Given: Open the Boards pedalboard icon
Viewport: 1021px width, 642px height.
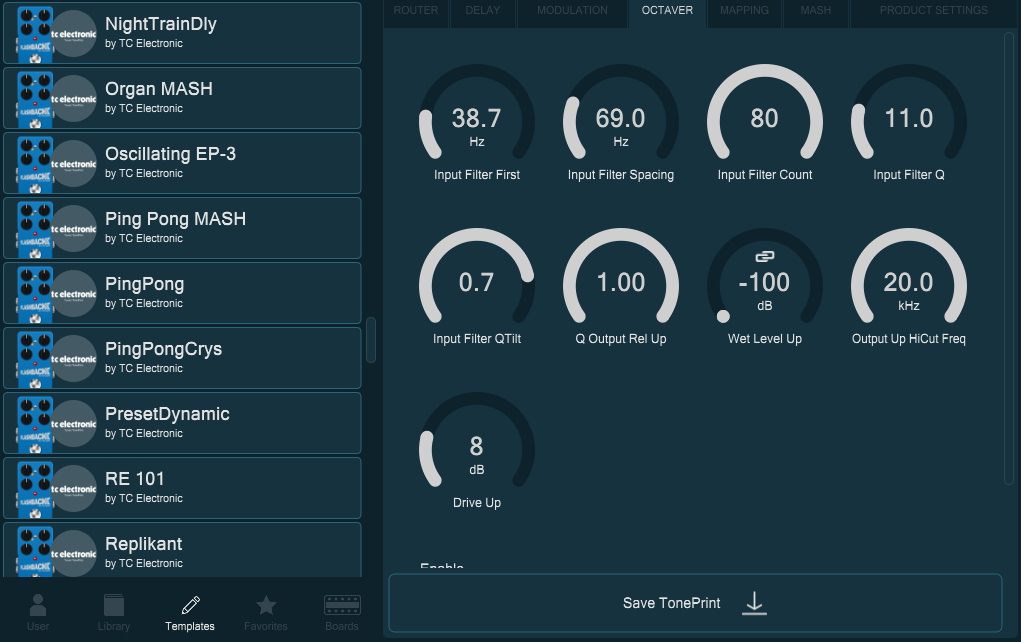Looking at the screenshot, I should point(342,605).
